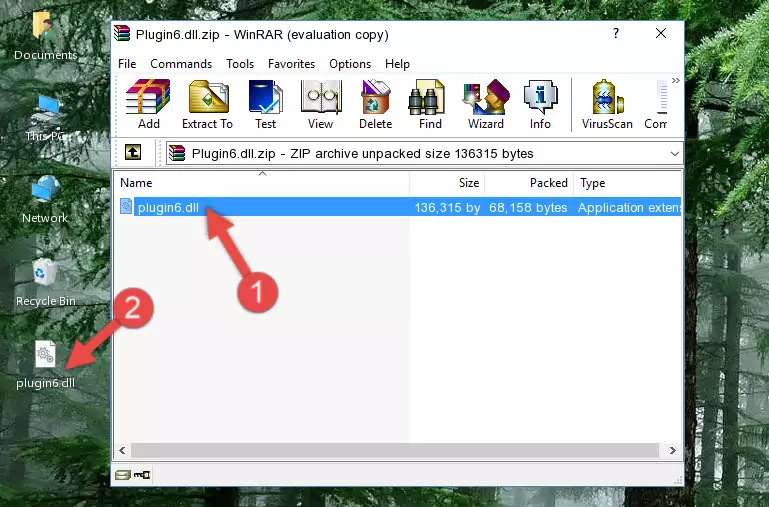Viewport: 769px width, 507px height.
Task: Open the Commands menu
Action: 181,64
